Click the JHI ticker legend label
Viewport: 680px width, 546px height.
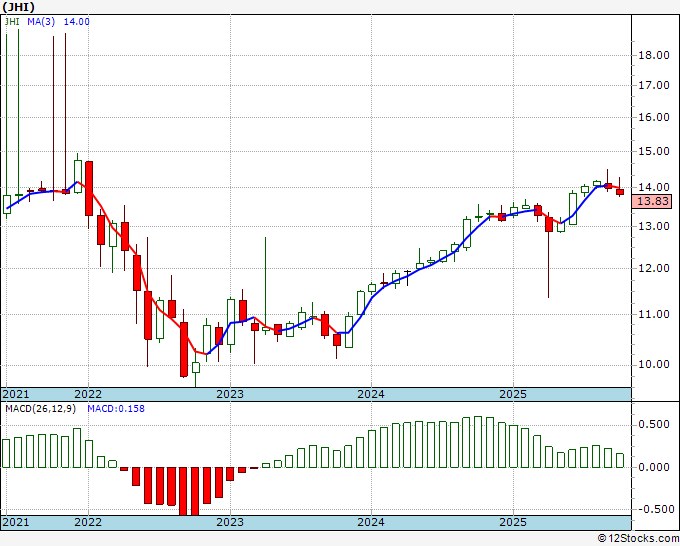[x=12, y=21]
